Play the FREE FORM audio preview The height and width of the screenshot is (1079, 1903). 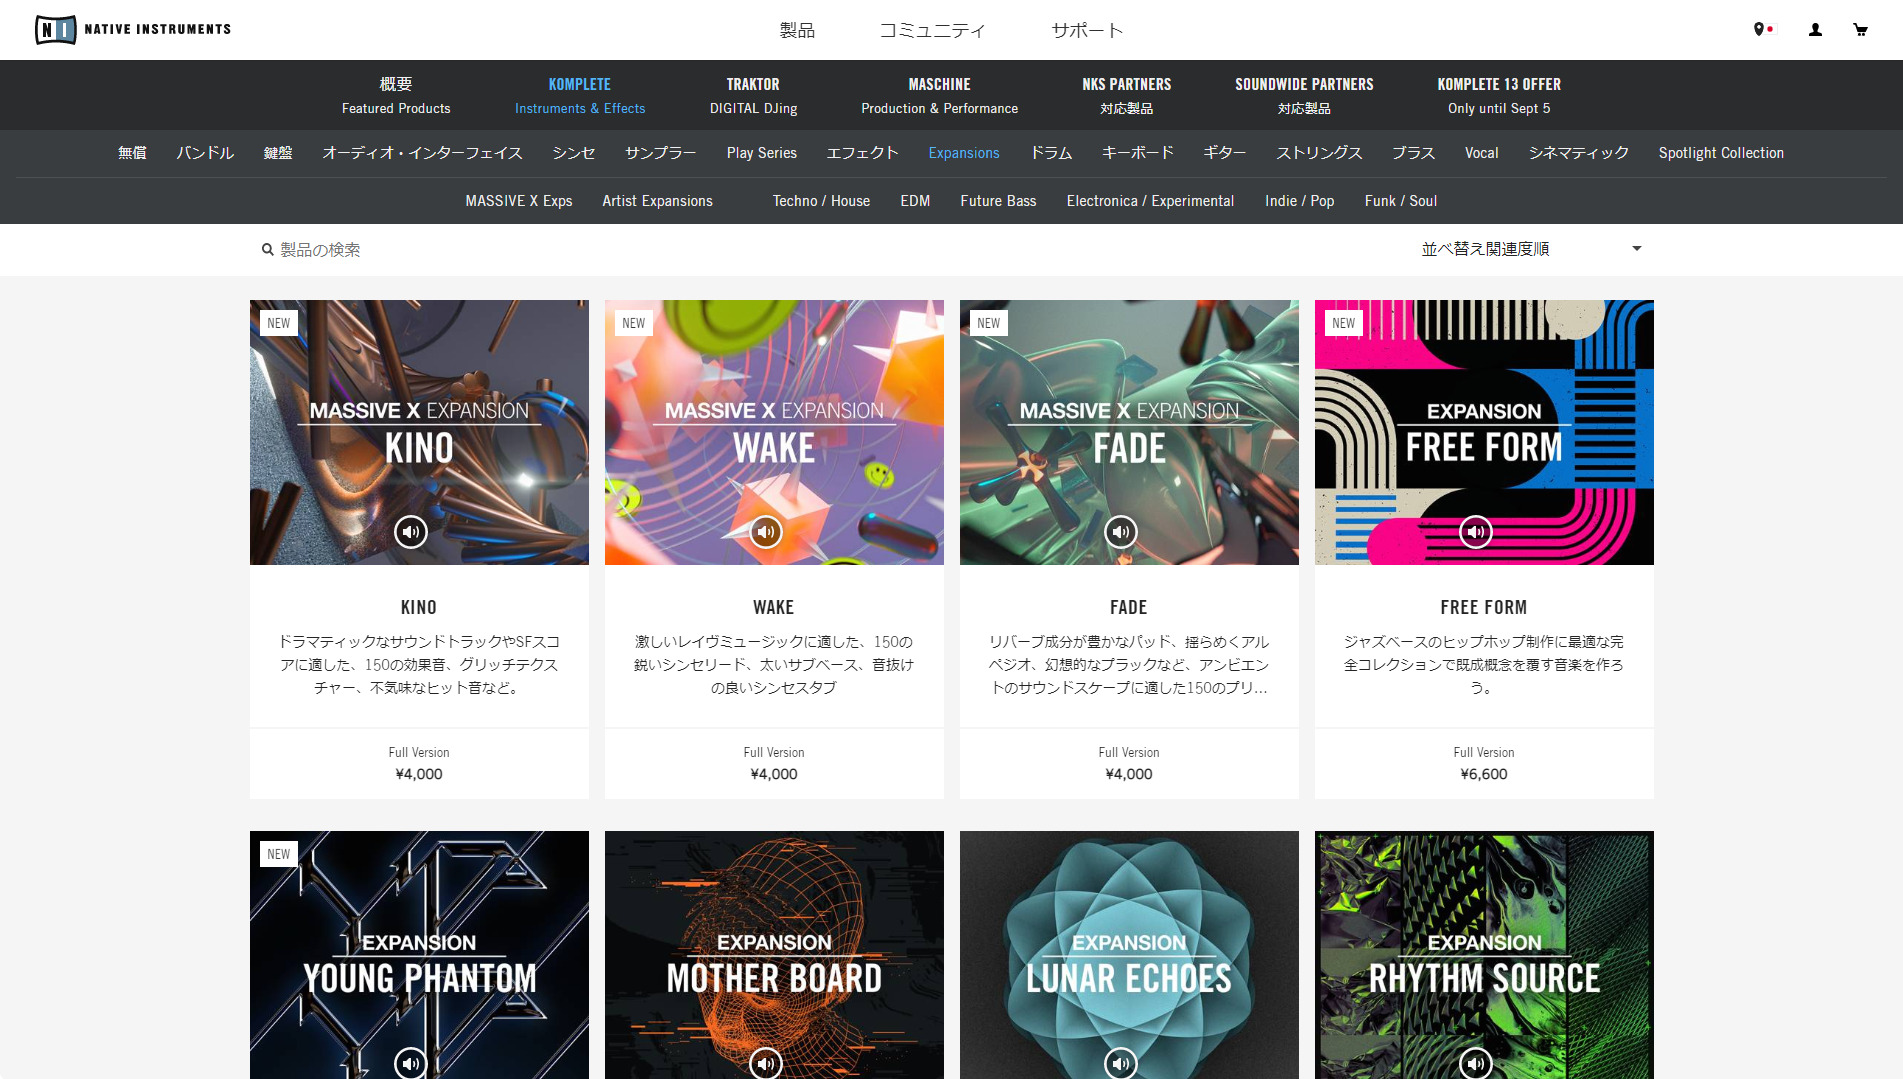pos(1476,532)
